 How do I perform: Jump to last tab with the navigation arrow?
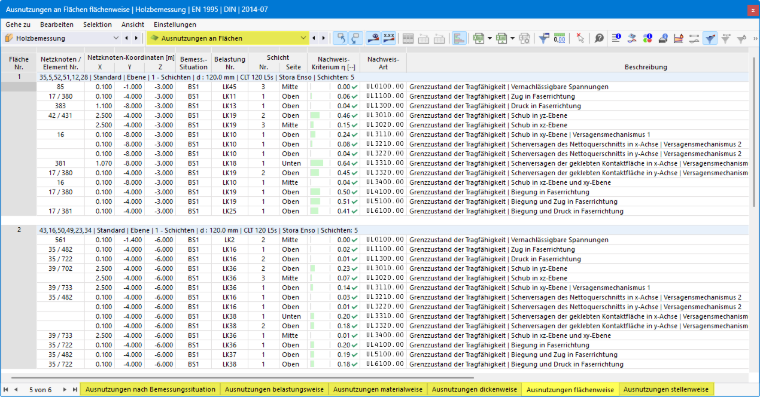pos(75,389)
